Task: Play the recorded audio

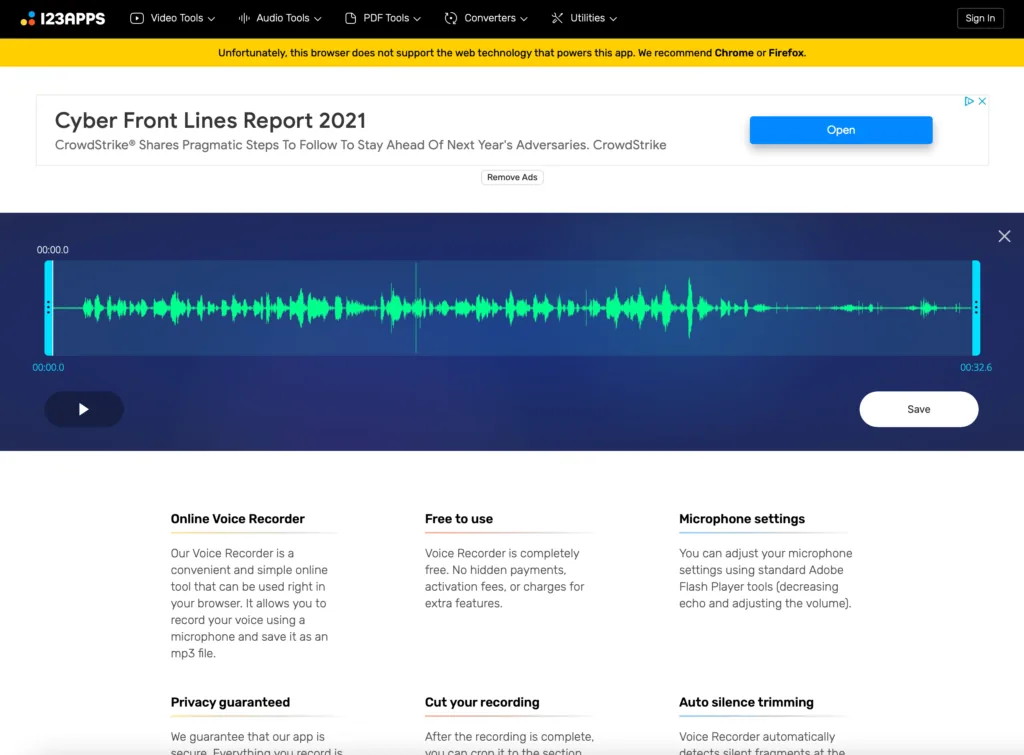Action: pyautogui.click(x=84, y=410)
